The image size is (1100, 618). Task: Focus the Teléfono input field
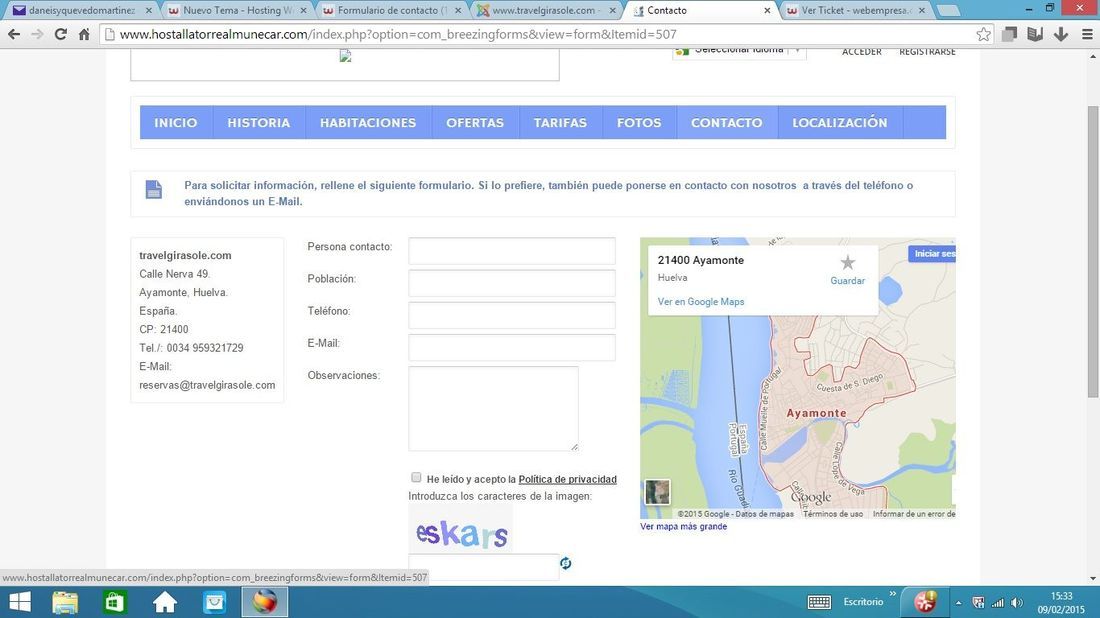coord(512,315)
